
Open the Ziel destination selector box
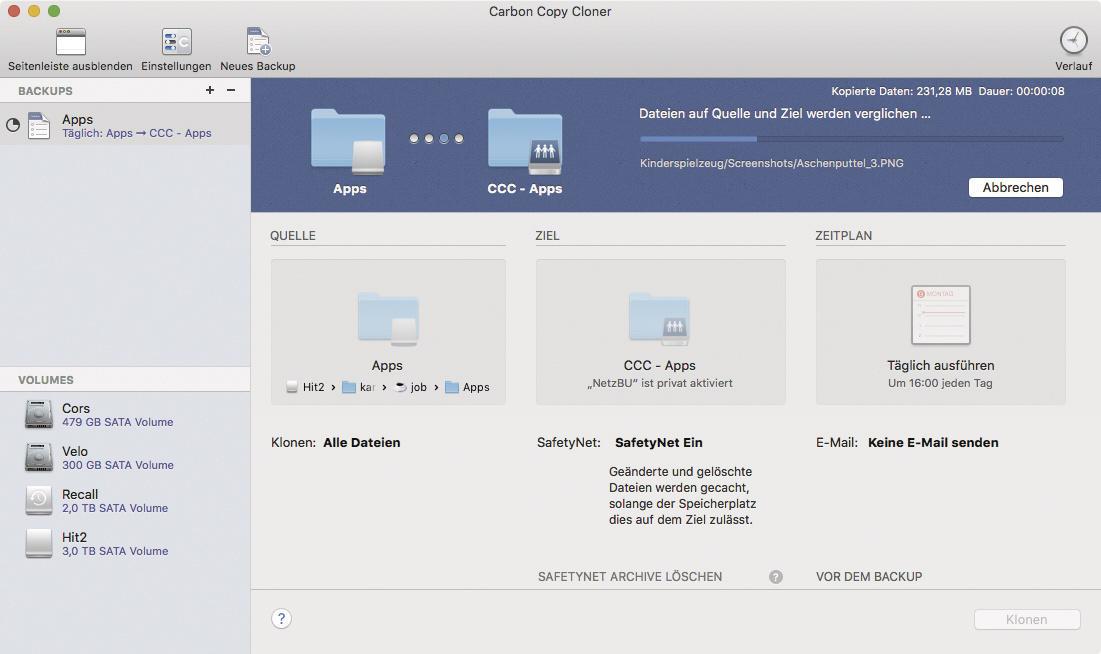tap(661, 332)
